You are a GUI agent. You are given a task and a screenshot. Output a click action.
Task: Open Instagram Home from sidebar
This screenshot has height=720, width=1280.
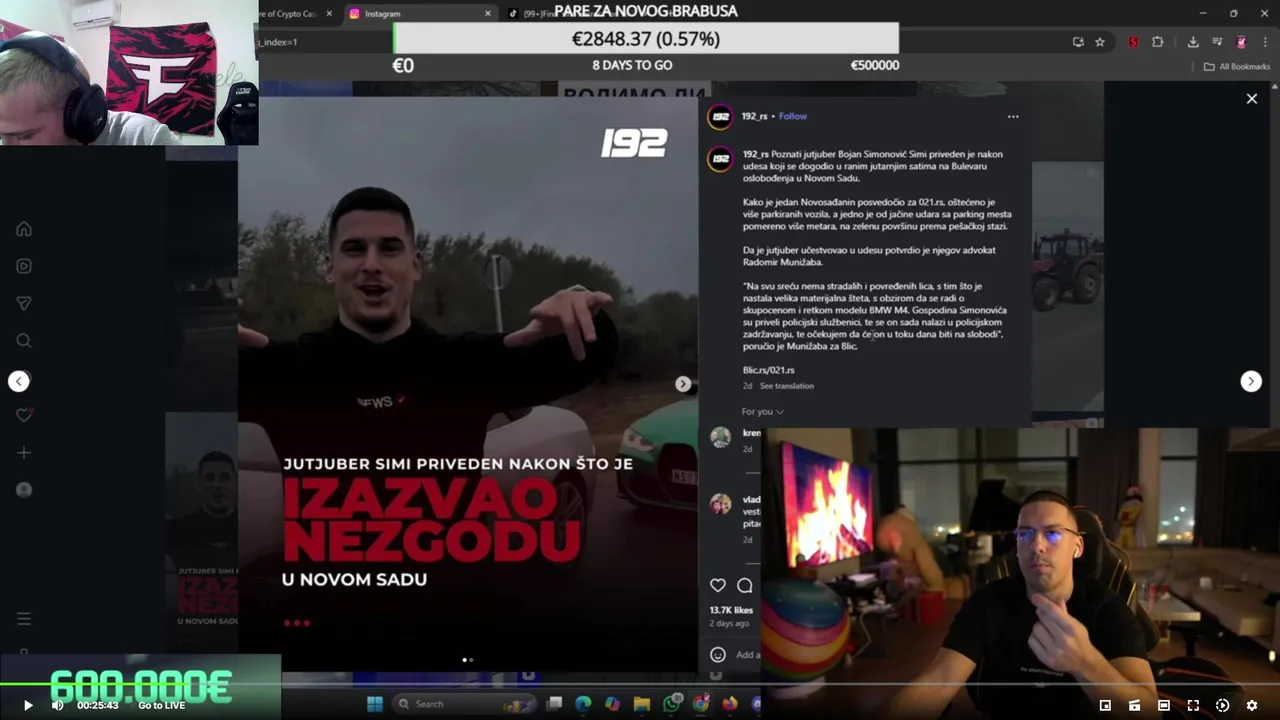[x=24, y=229]
